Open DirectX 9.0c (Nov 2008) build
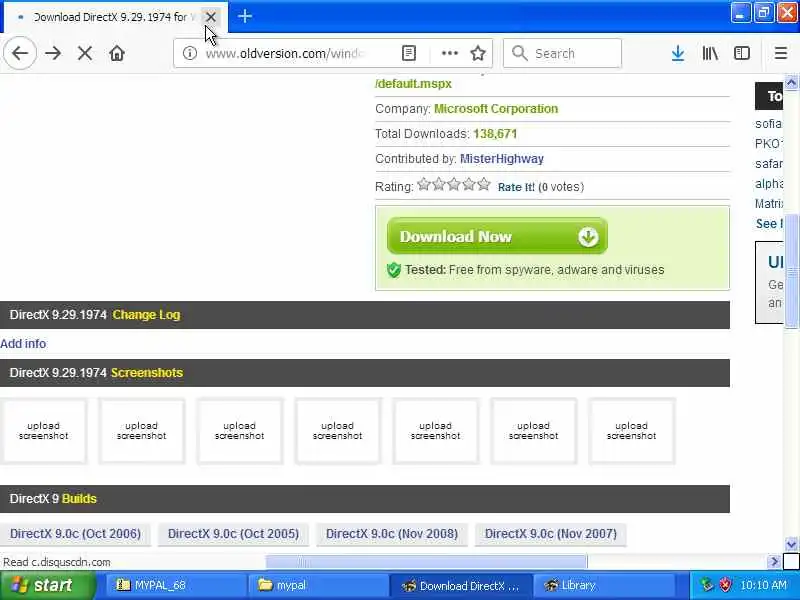The height and width of the screenshot is (600, 800). [391, 534]
